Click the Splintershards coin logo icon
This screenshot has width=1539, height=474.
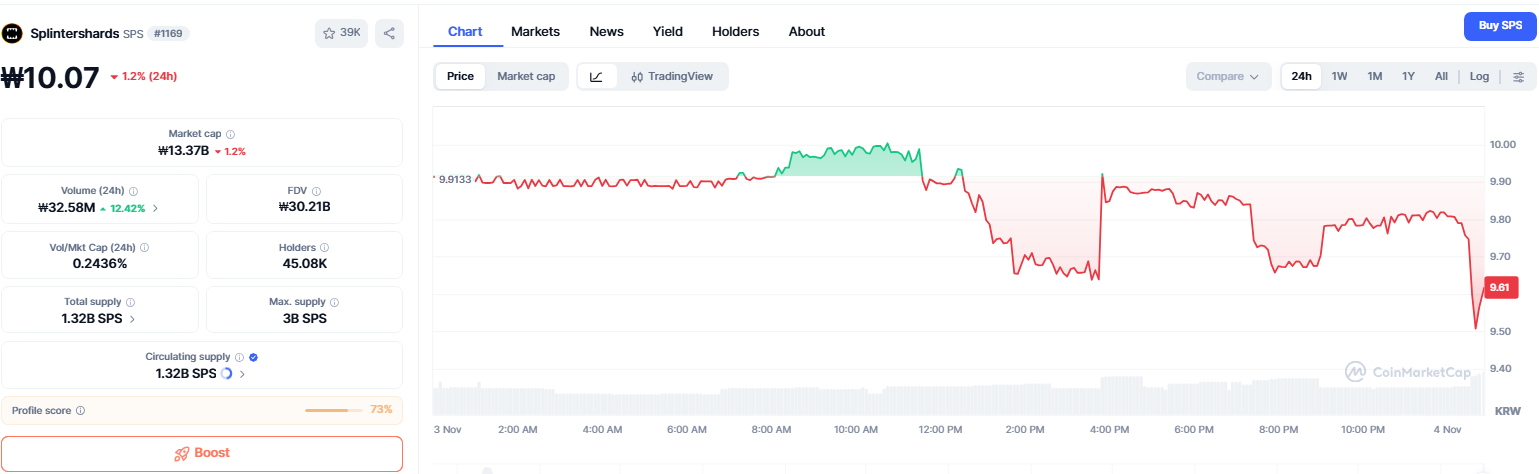(x=12, y=33)
